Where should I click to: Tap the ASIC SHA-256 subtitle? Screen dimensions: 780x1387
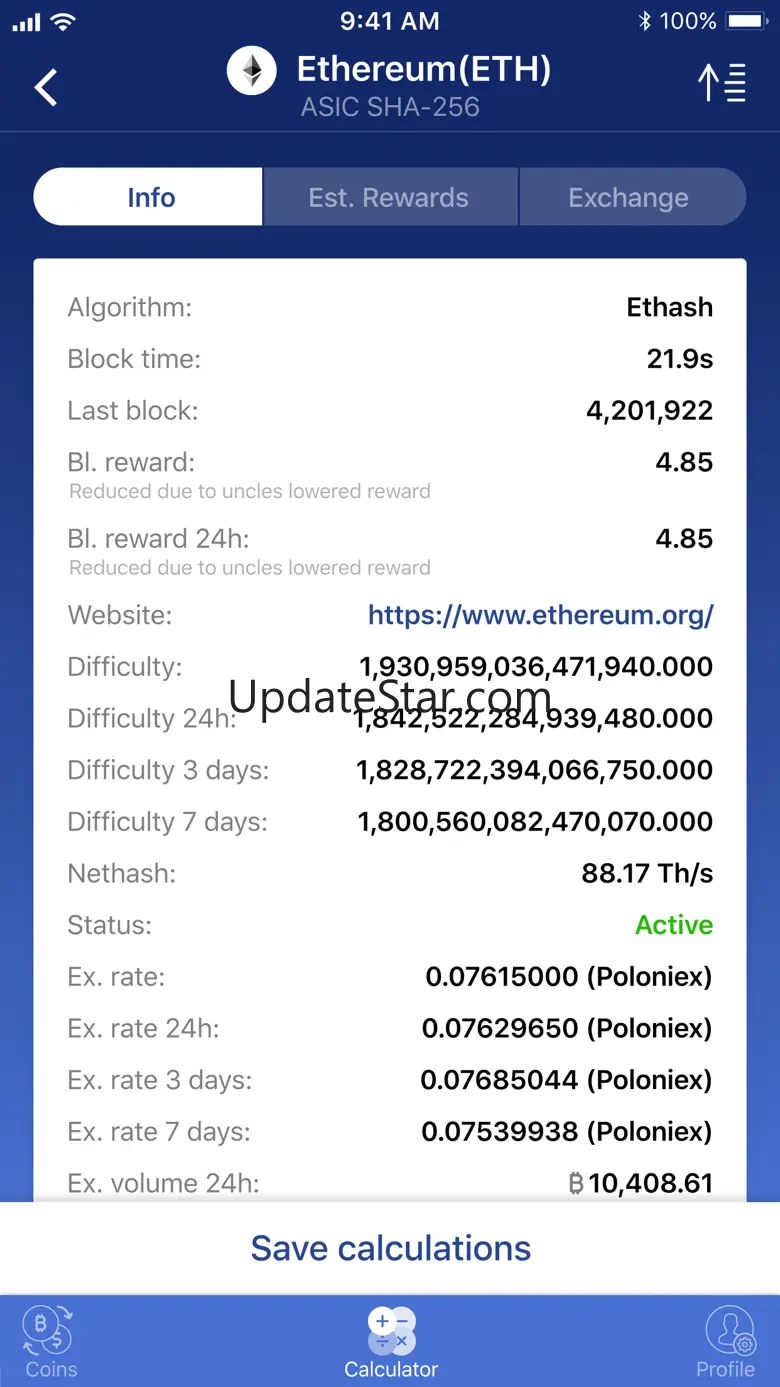[390, 107]
